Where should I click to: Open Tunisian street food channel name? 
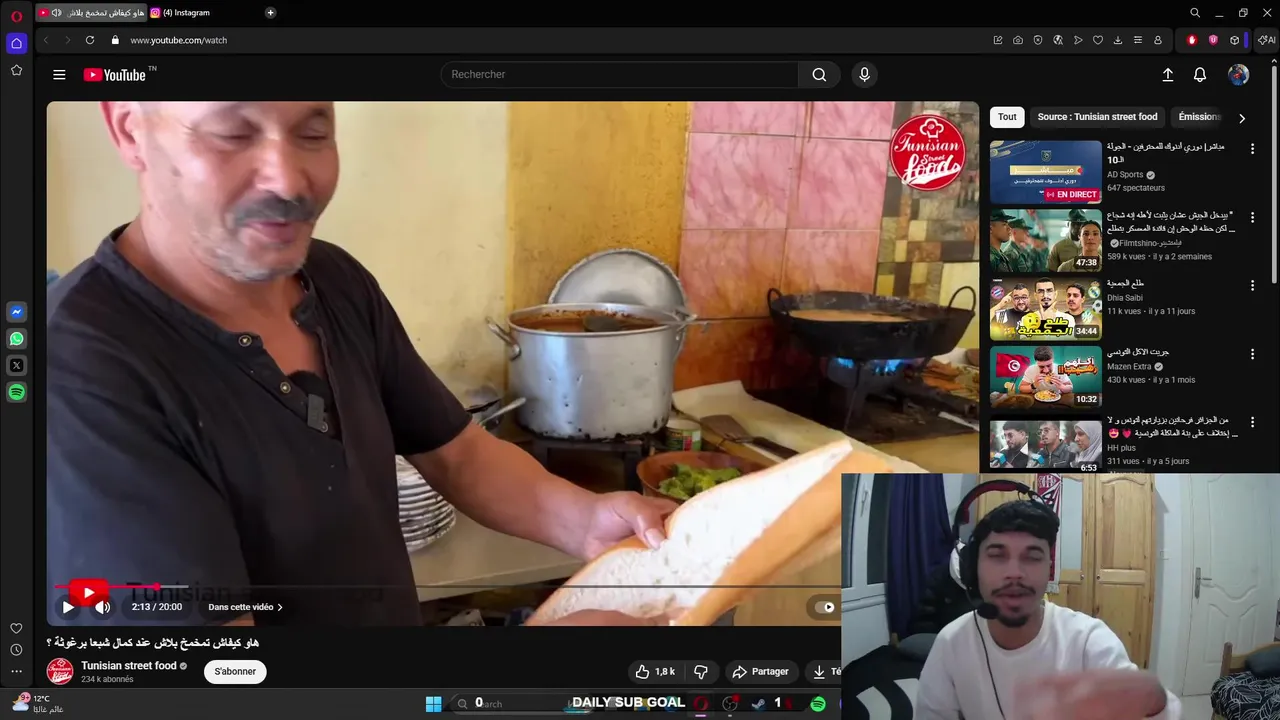pos(129,666)
